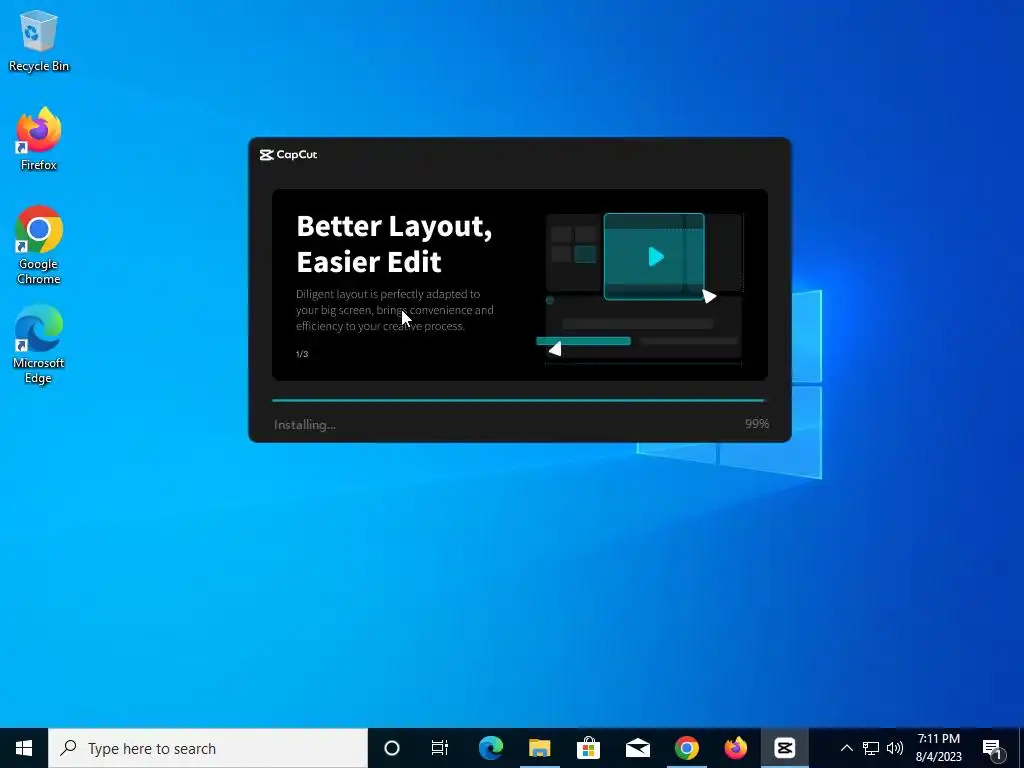Select the Microsoft Edge desktop shortcut
The width and height of the screenshot is (1024, 768).
pyautogui.click(x=39, y=344)
